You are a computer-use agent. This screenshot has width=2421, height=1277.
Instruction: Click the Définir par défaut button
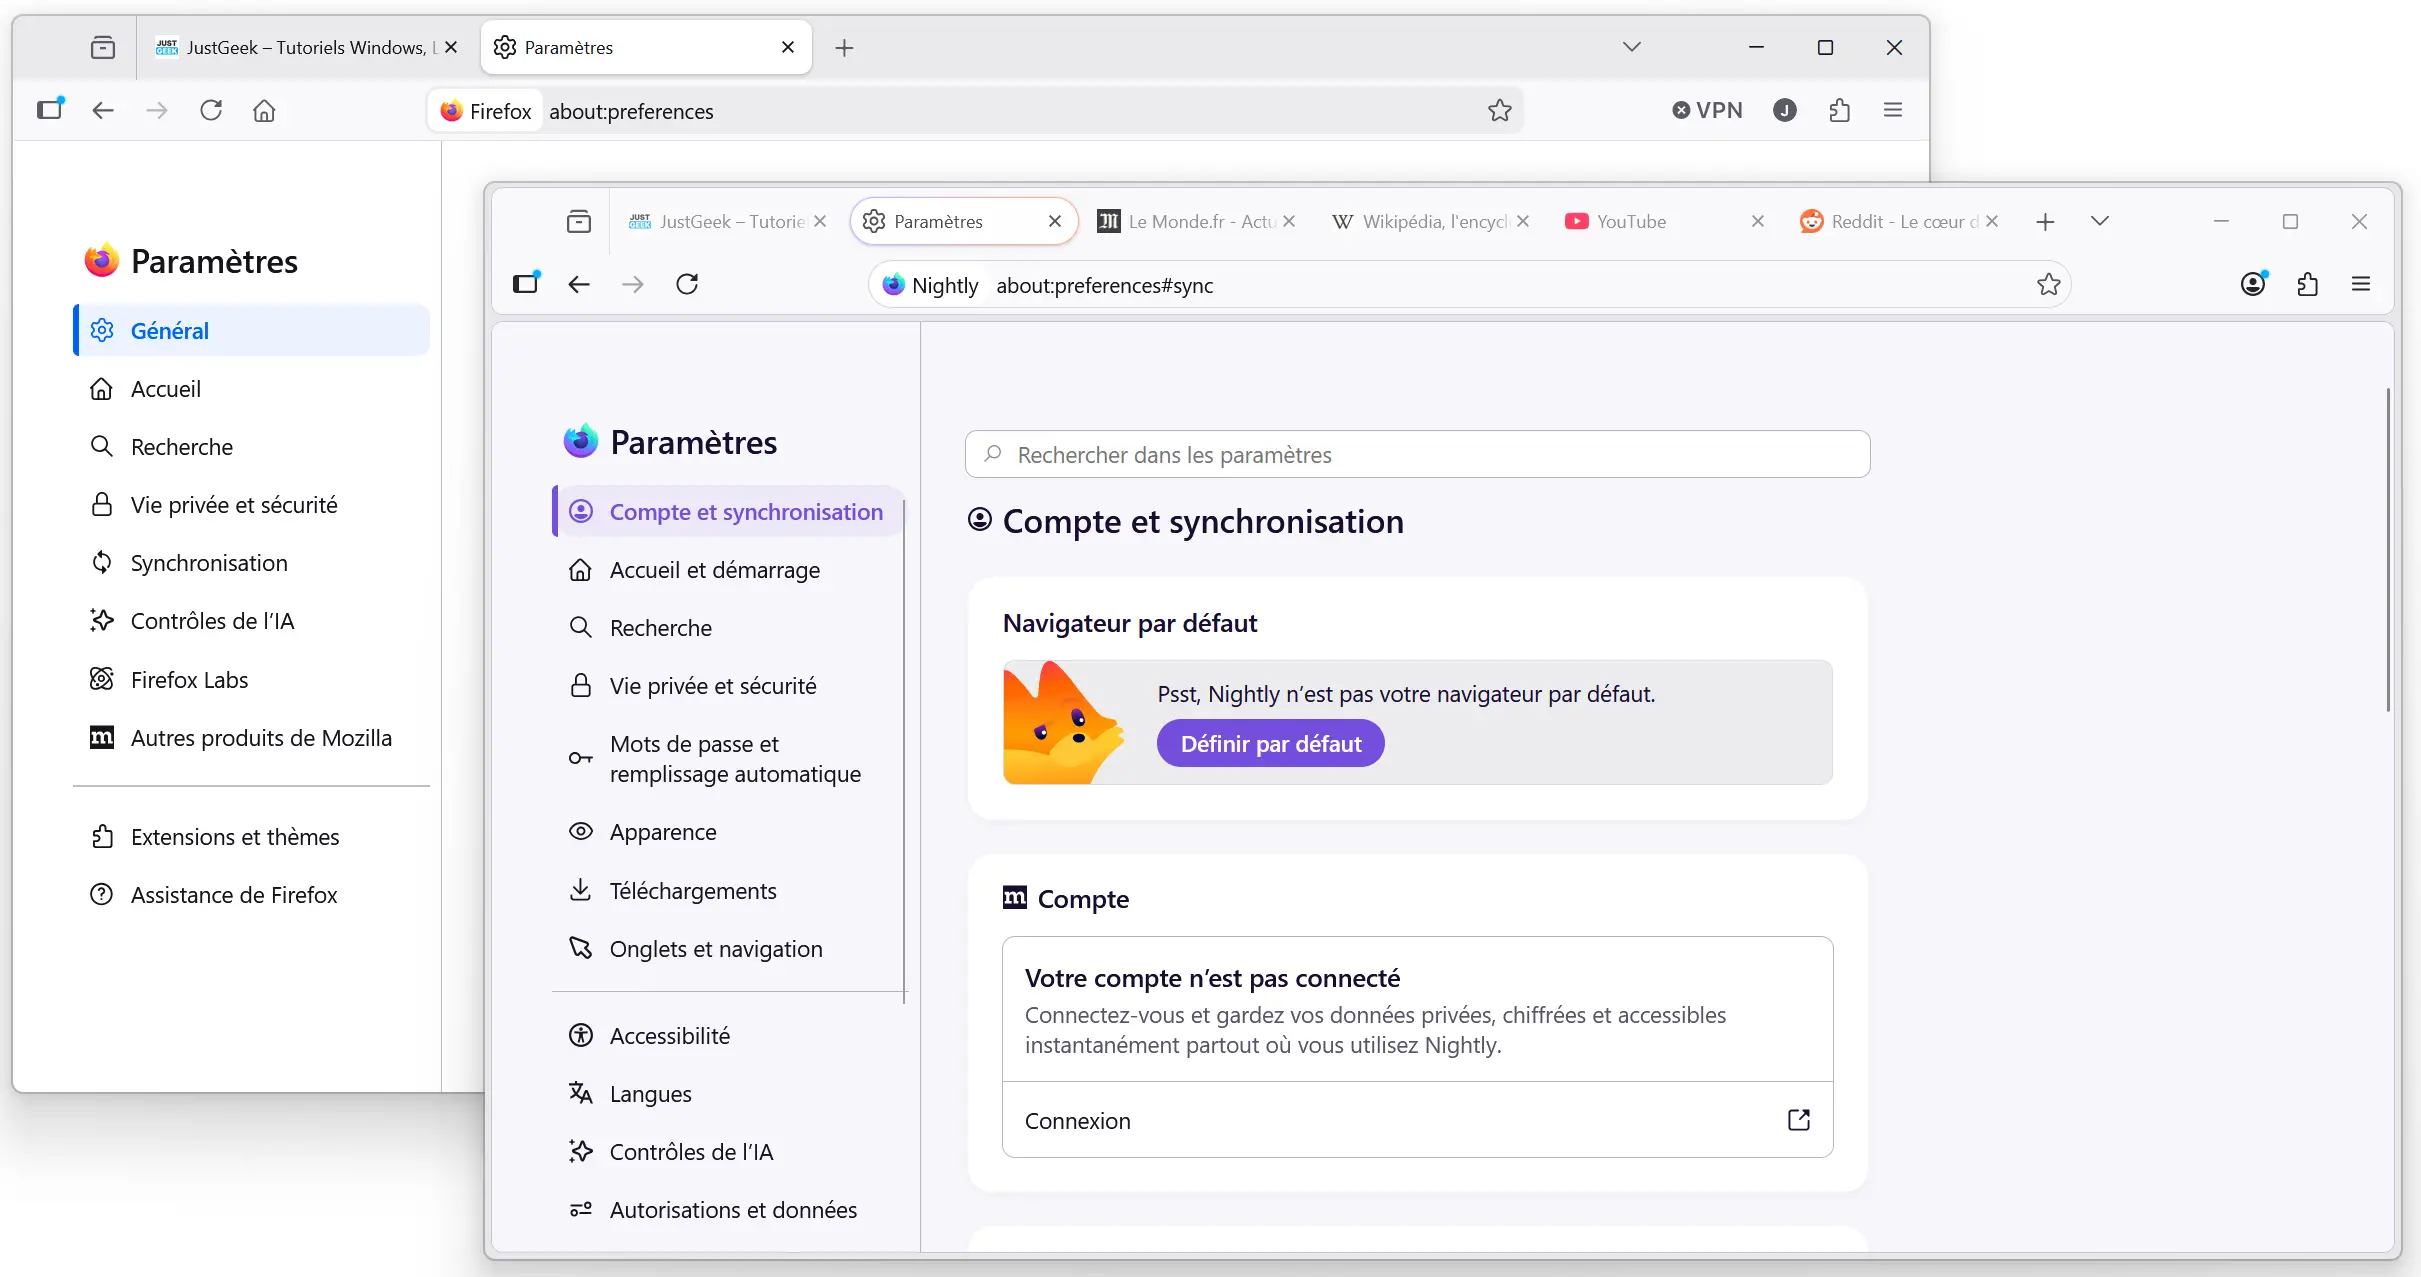[1270, 744]
